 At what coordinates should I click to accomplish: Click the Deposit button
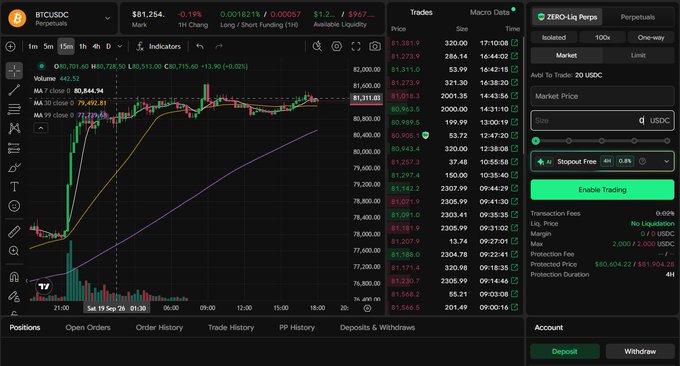point(565,351)
